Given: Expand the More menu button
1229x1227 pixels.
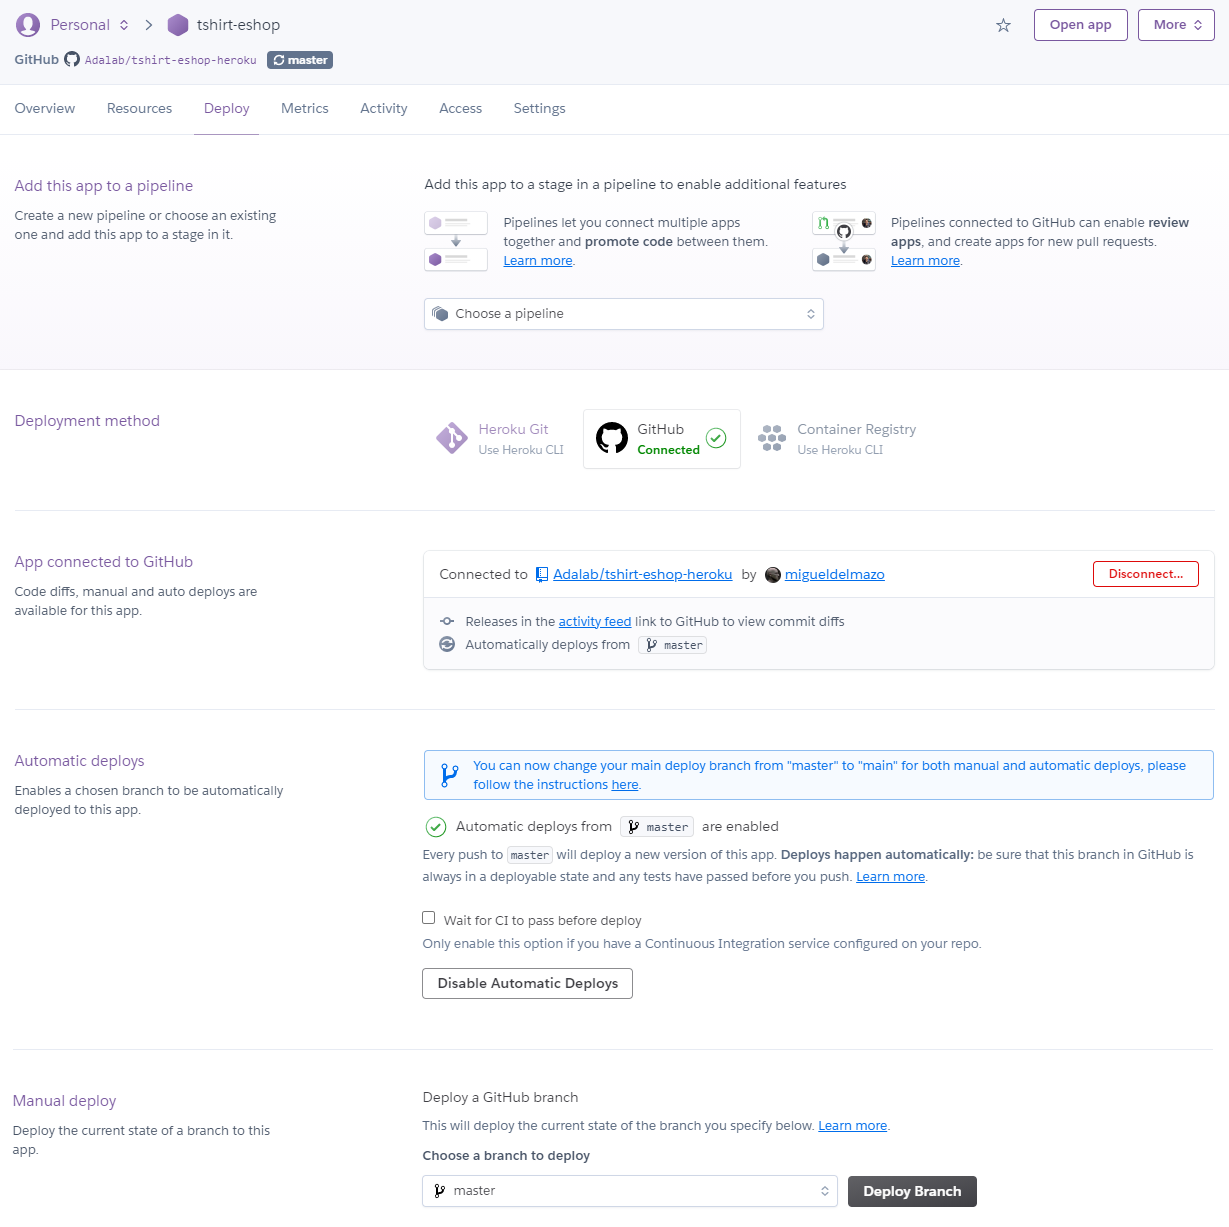Looking at the screenshot, I should coord(1176,25).
